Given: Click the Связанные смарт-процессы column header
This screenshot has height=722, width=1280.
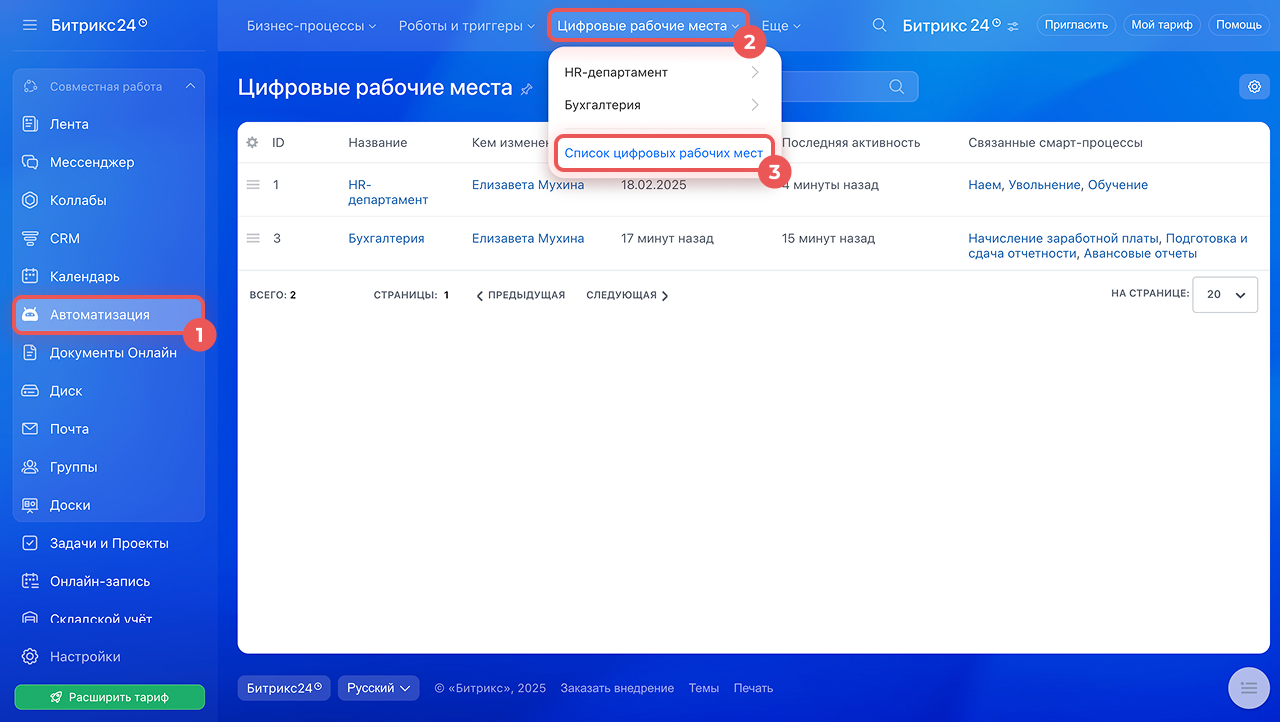Looking at the screenshot, I should pyautogui.click(x=1055, y=143).
